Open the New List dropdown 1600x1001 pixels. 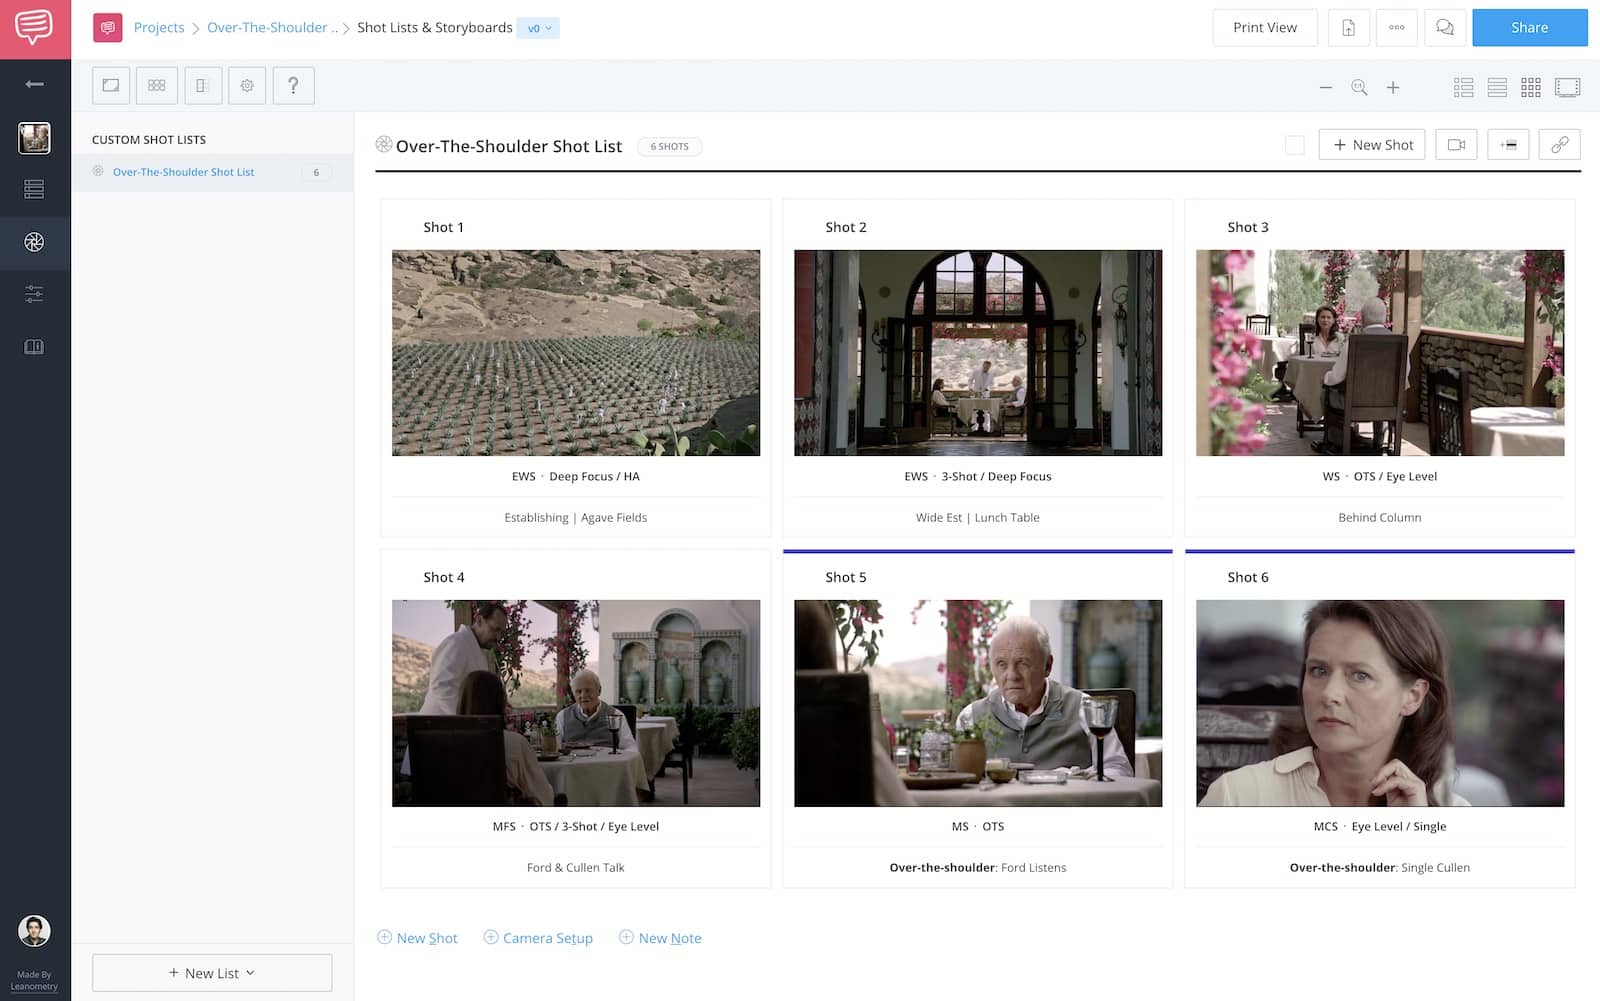coord(212,973)
